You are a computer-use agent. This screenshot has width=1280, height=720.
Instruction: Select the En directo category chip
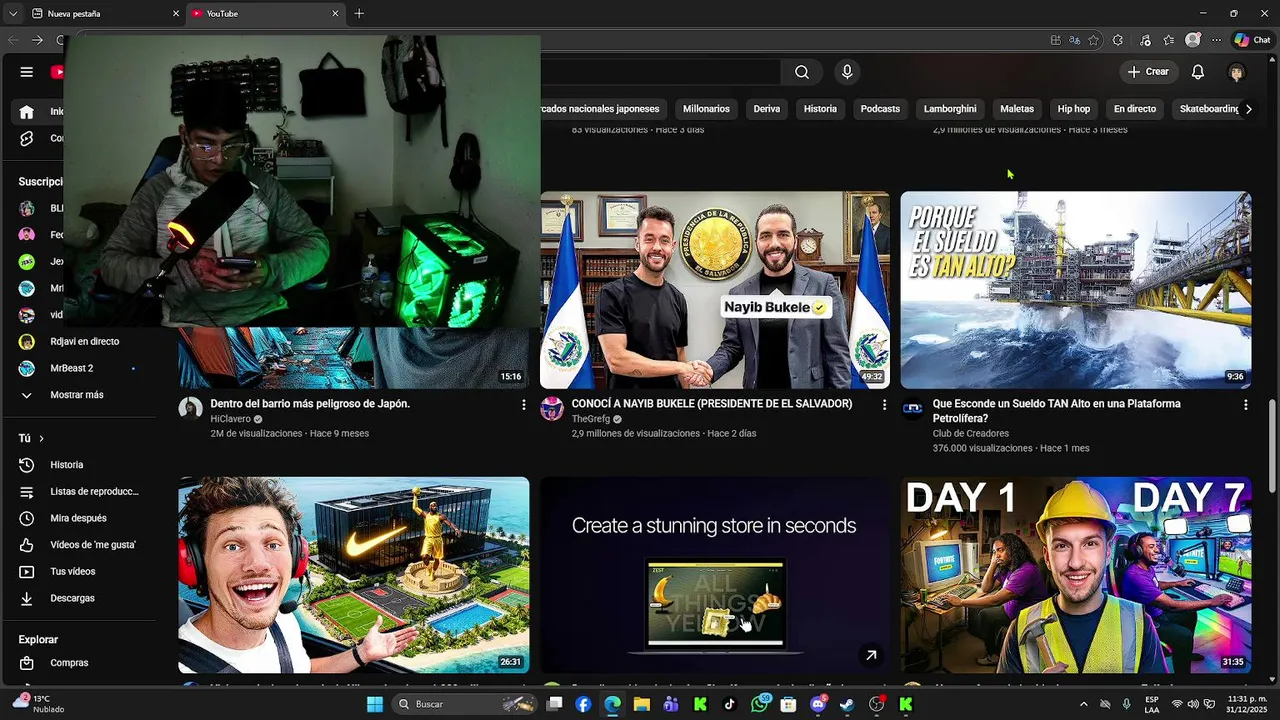[x=1135, y=109]
